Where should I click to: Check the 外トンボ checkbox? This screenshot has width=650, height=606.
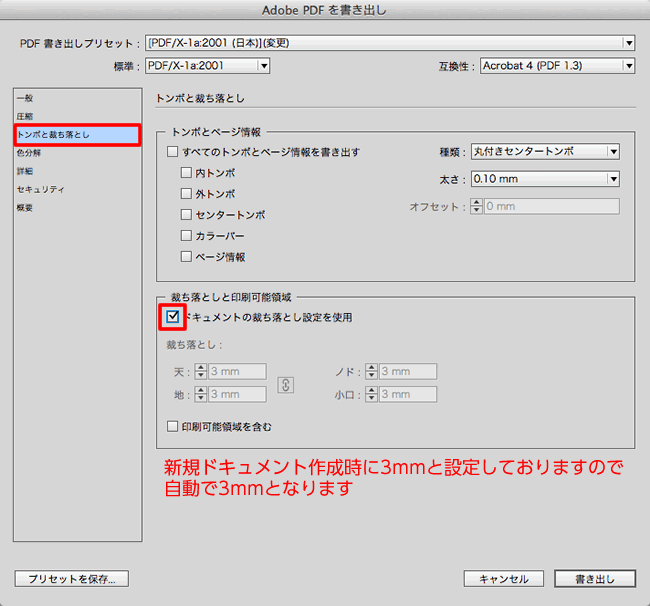186,194
